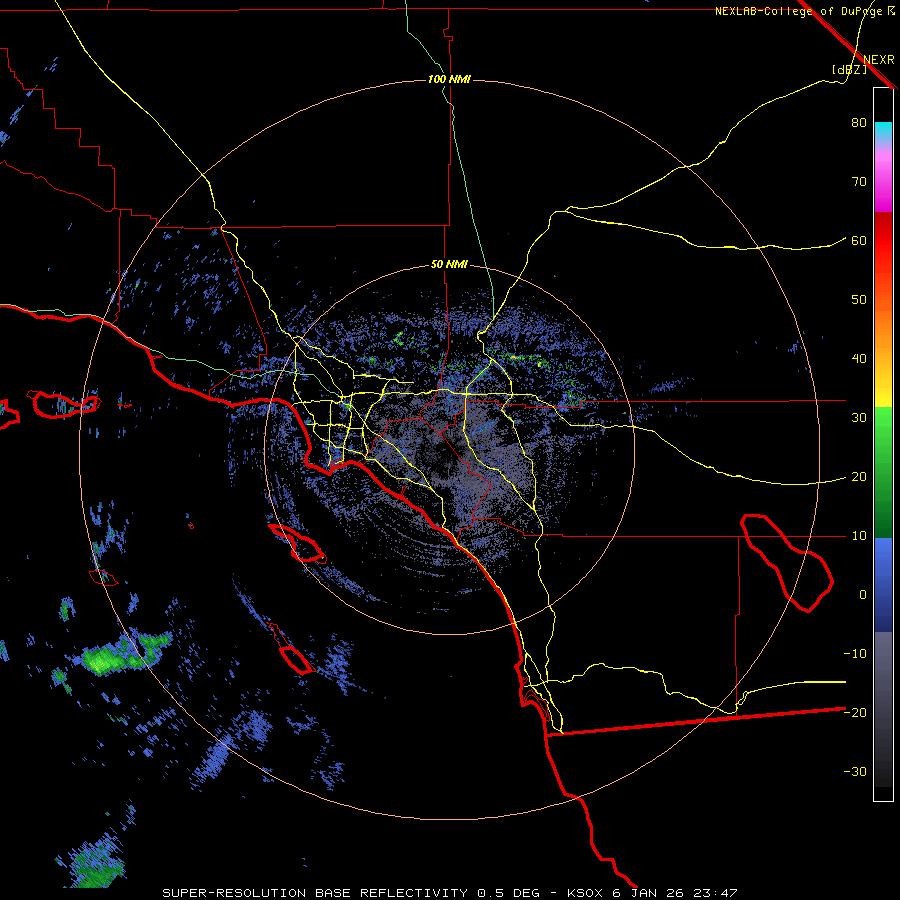This screenshot has width=900, height=900.
Task: Click the 50 value on the dBZ scale
Action: [859, 300]
